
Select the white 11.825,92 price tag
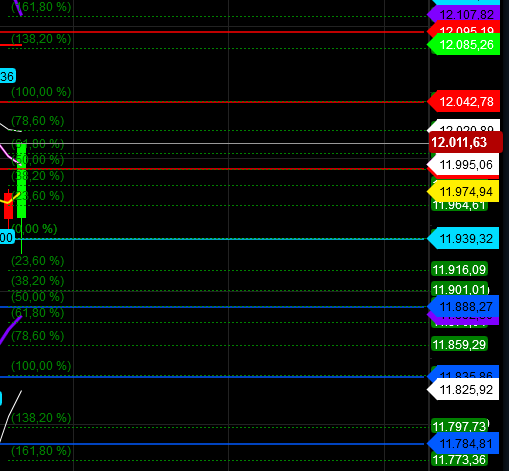point(463,389)
